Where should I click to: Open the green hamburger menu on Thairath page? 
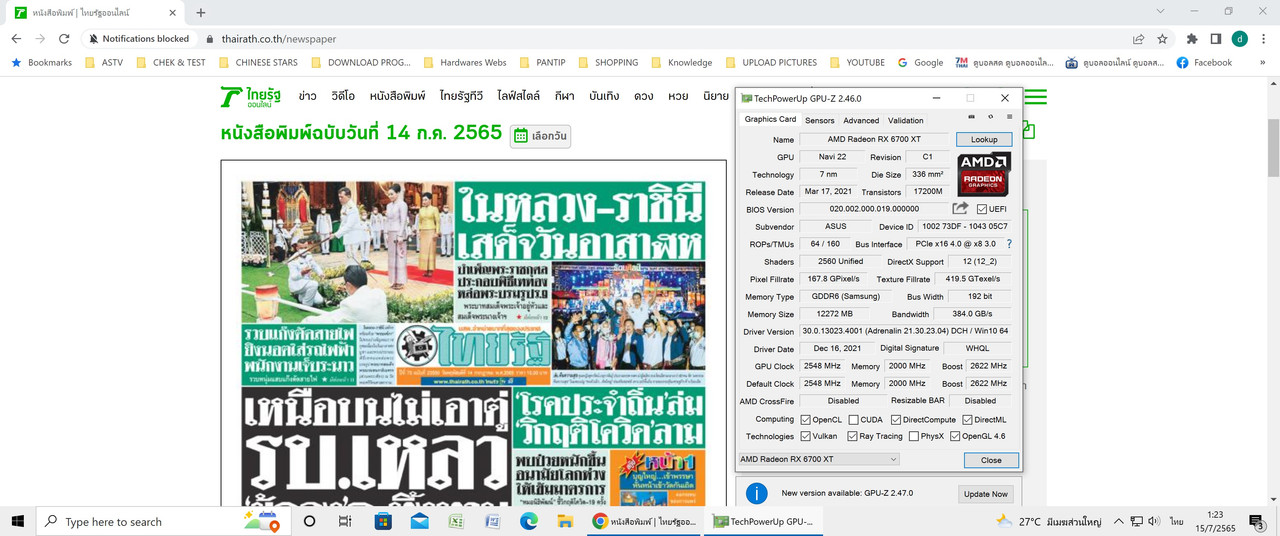(x=1035, y=97)
